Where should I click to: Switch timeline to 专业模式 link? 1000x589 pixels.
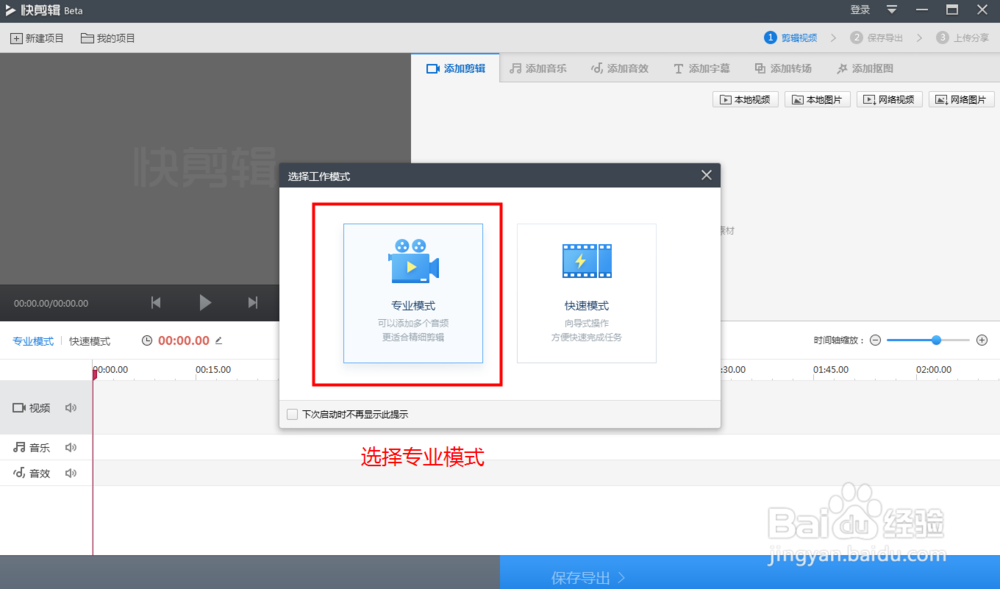(33, 341)
